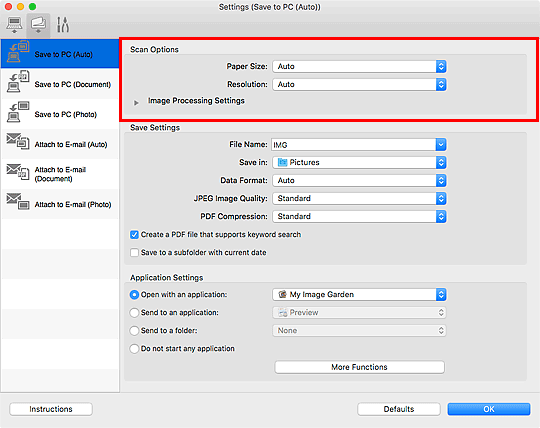Select Send to a folder radio button
The height and width of the screenshot is (428, 540).
click(x=134, y=331)
